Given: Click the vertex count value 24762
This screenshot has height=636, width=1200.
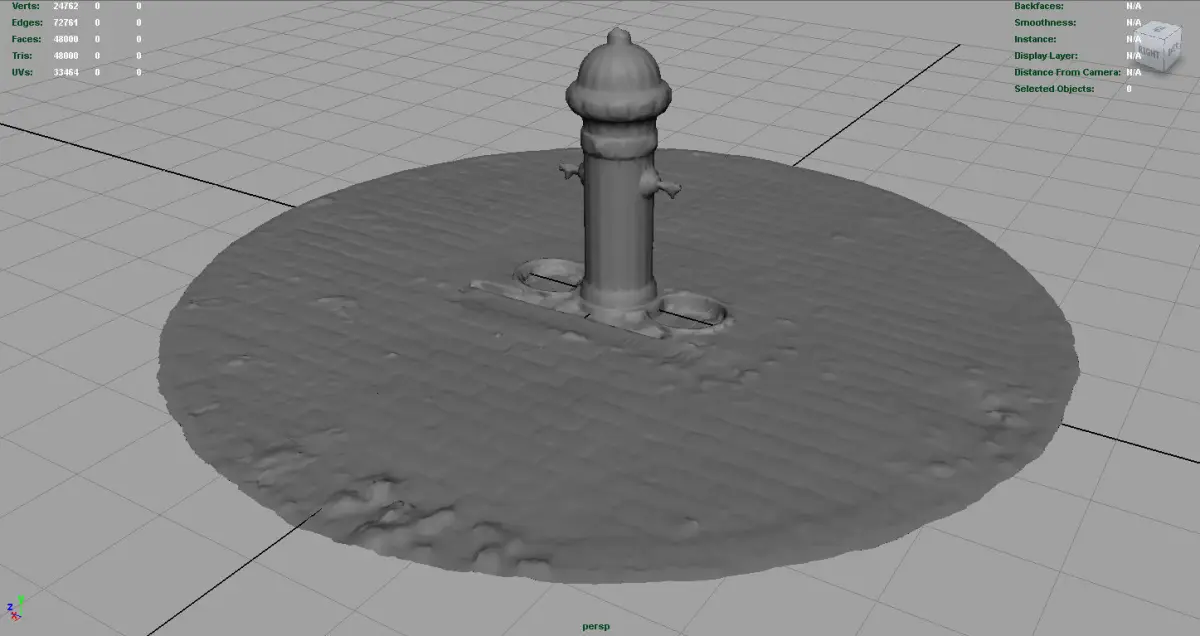Looking at the screenshot, I should 65,6.
